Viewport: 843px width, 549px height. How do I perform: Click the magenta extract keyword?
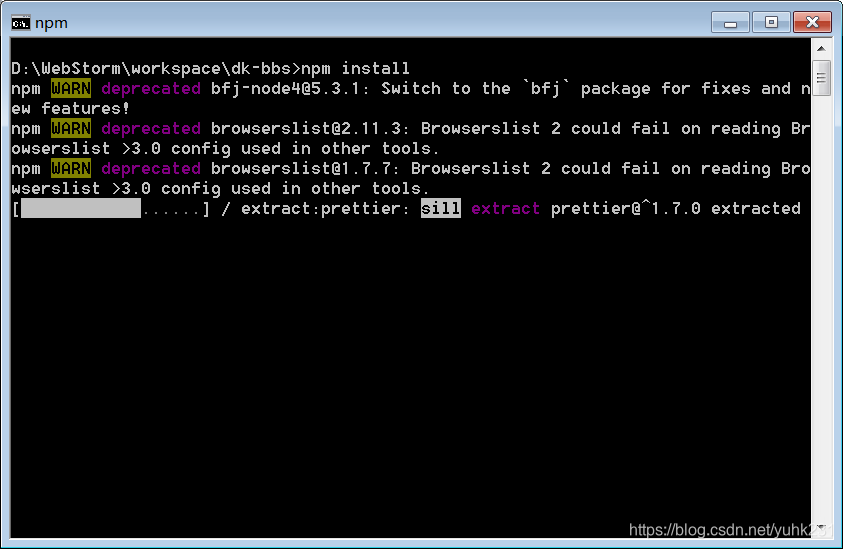(505, 209)
